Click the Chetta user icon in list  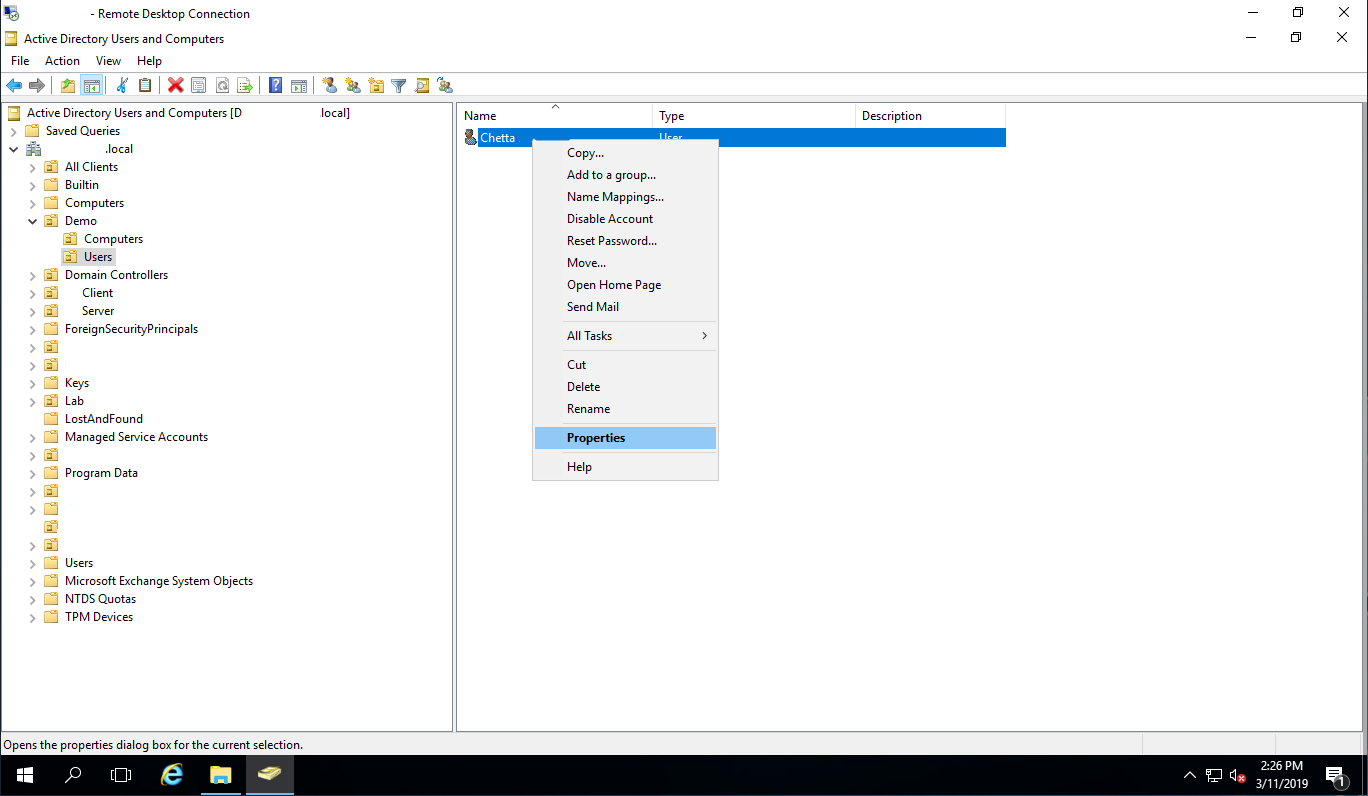[471, 137]
